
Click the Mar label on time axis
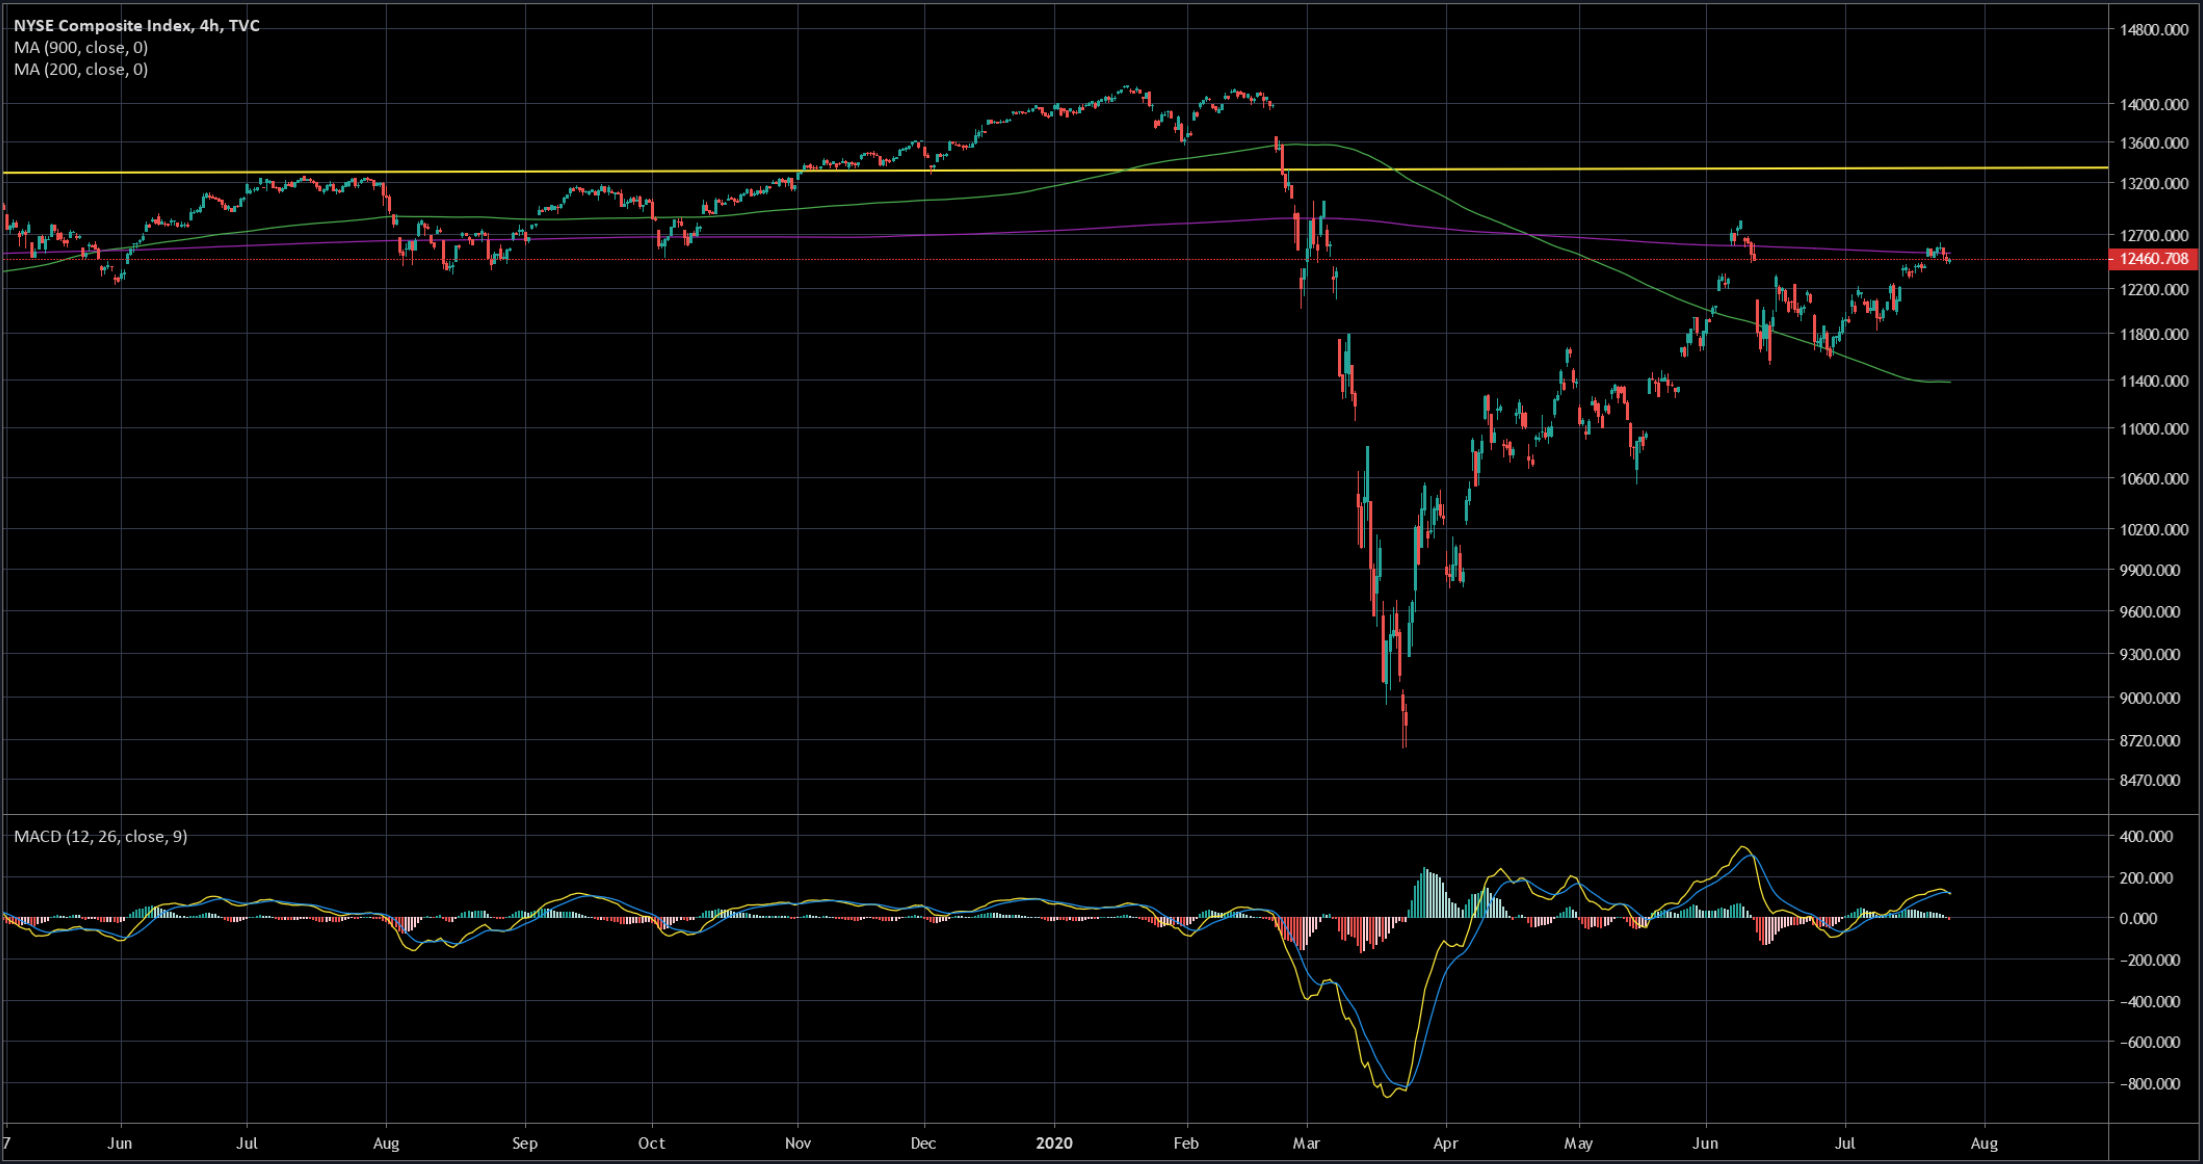pos(1306,1143)
